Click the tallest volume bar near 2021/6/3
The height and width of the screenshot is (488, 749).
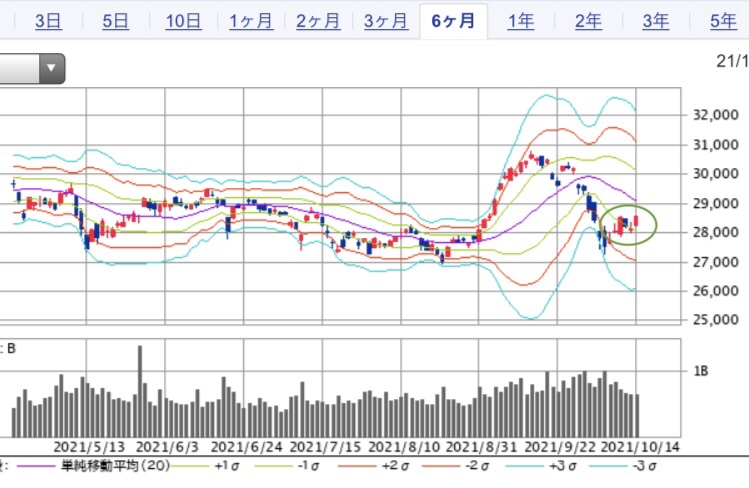click(139, 391)
